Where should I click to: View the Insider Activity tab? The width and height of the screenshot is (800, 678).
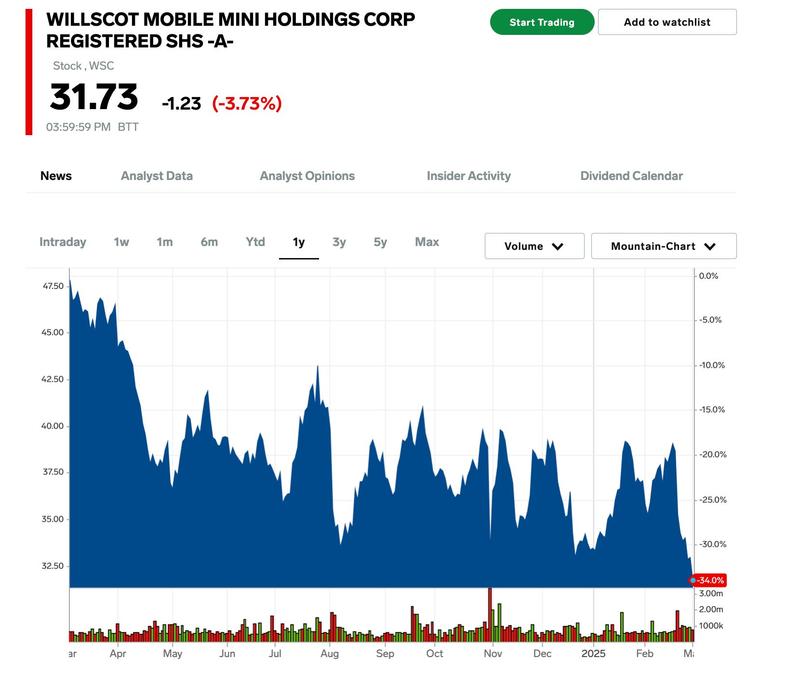(469, 176)
